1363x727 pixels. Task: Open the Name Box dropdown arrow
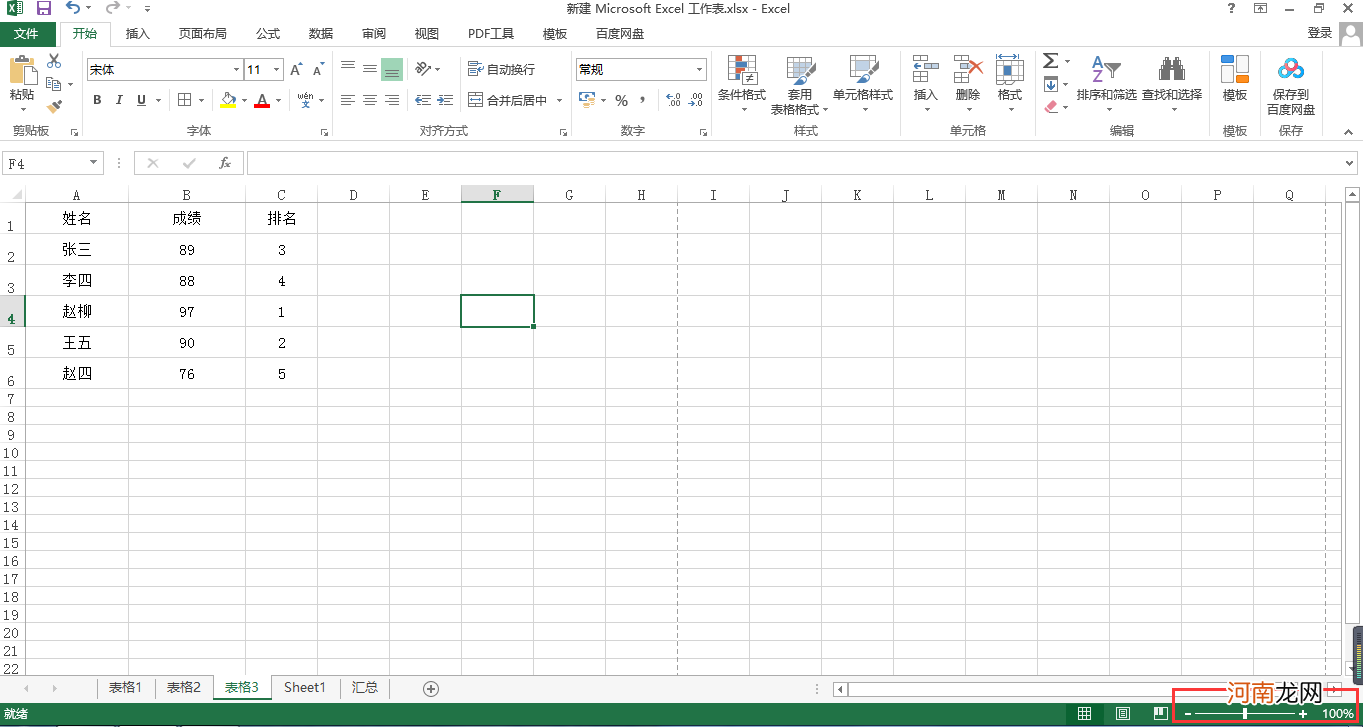(x=94, y=163)
